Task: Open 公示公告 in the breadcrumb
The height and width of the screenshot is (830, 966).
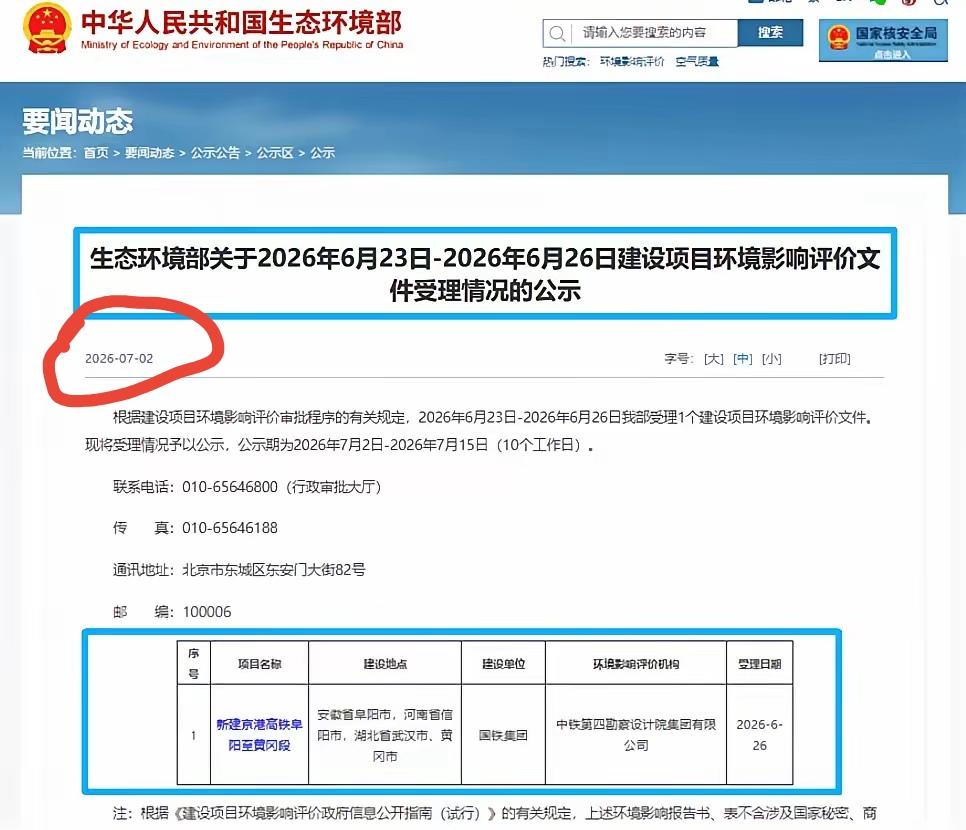Action: pyautogui.click(x=215, y=153)
